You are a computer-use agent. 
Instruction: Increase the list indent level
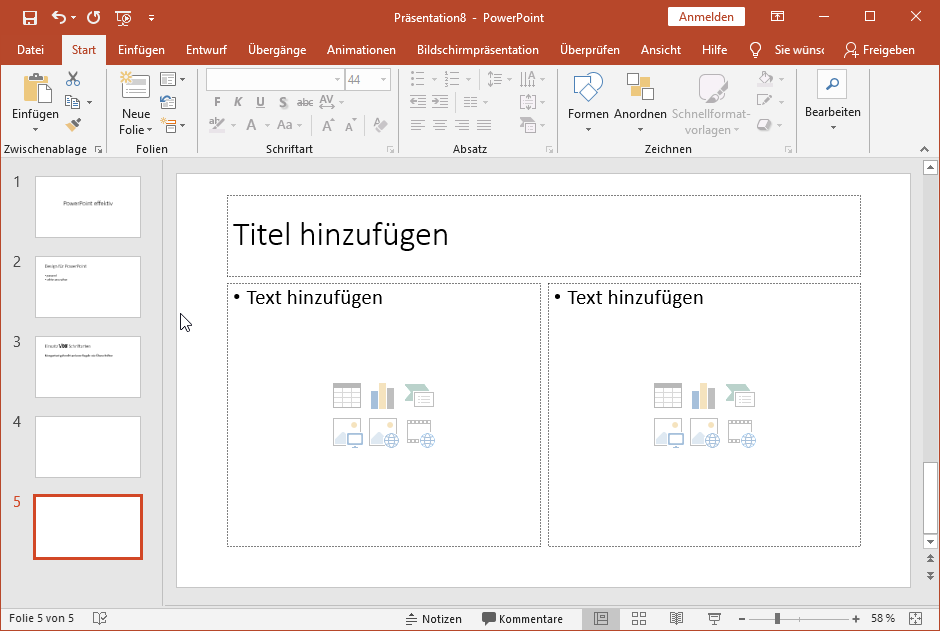point(440,101)
